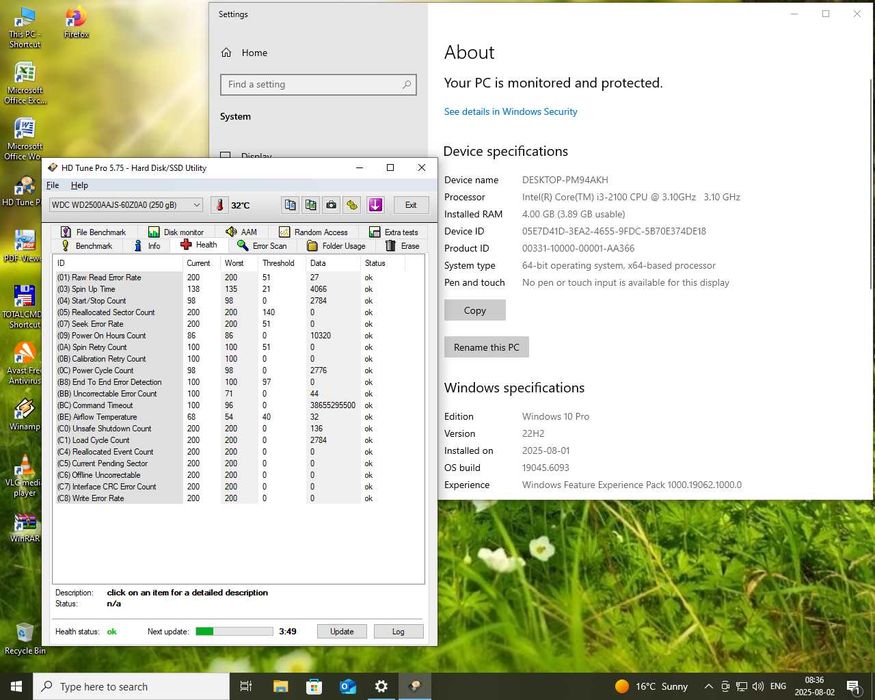The height and width of the screenshot is (700, 875).
Task: Open File Explorer from the taskbar
Action: click(x=280, y=686)
